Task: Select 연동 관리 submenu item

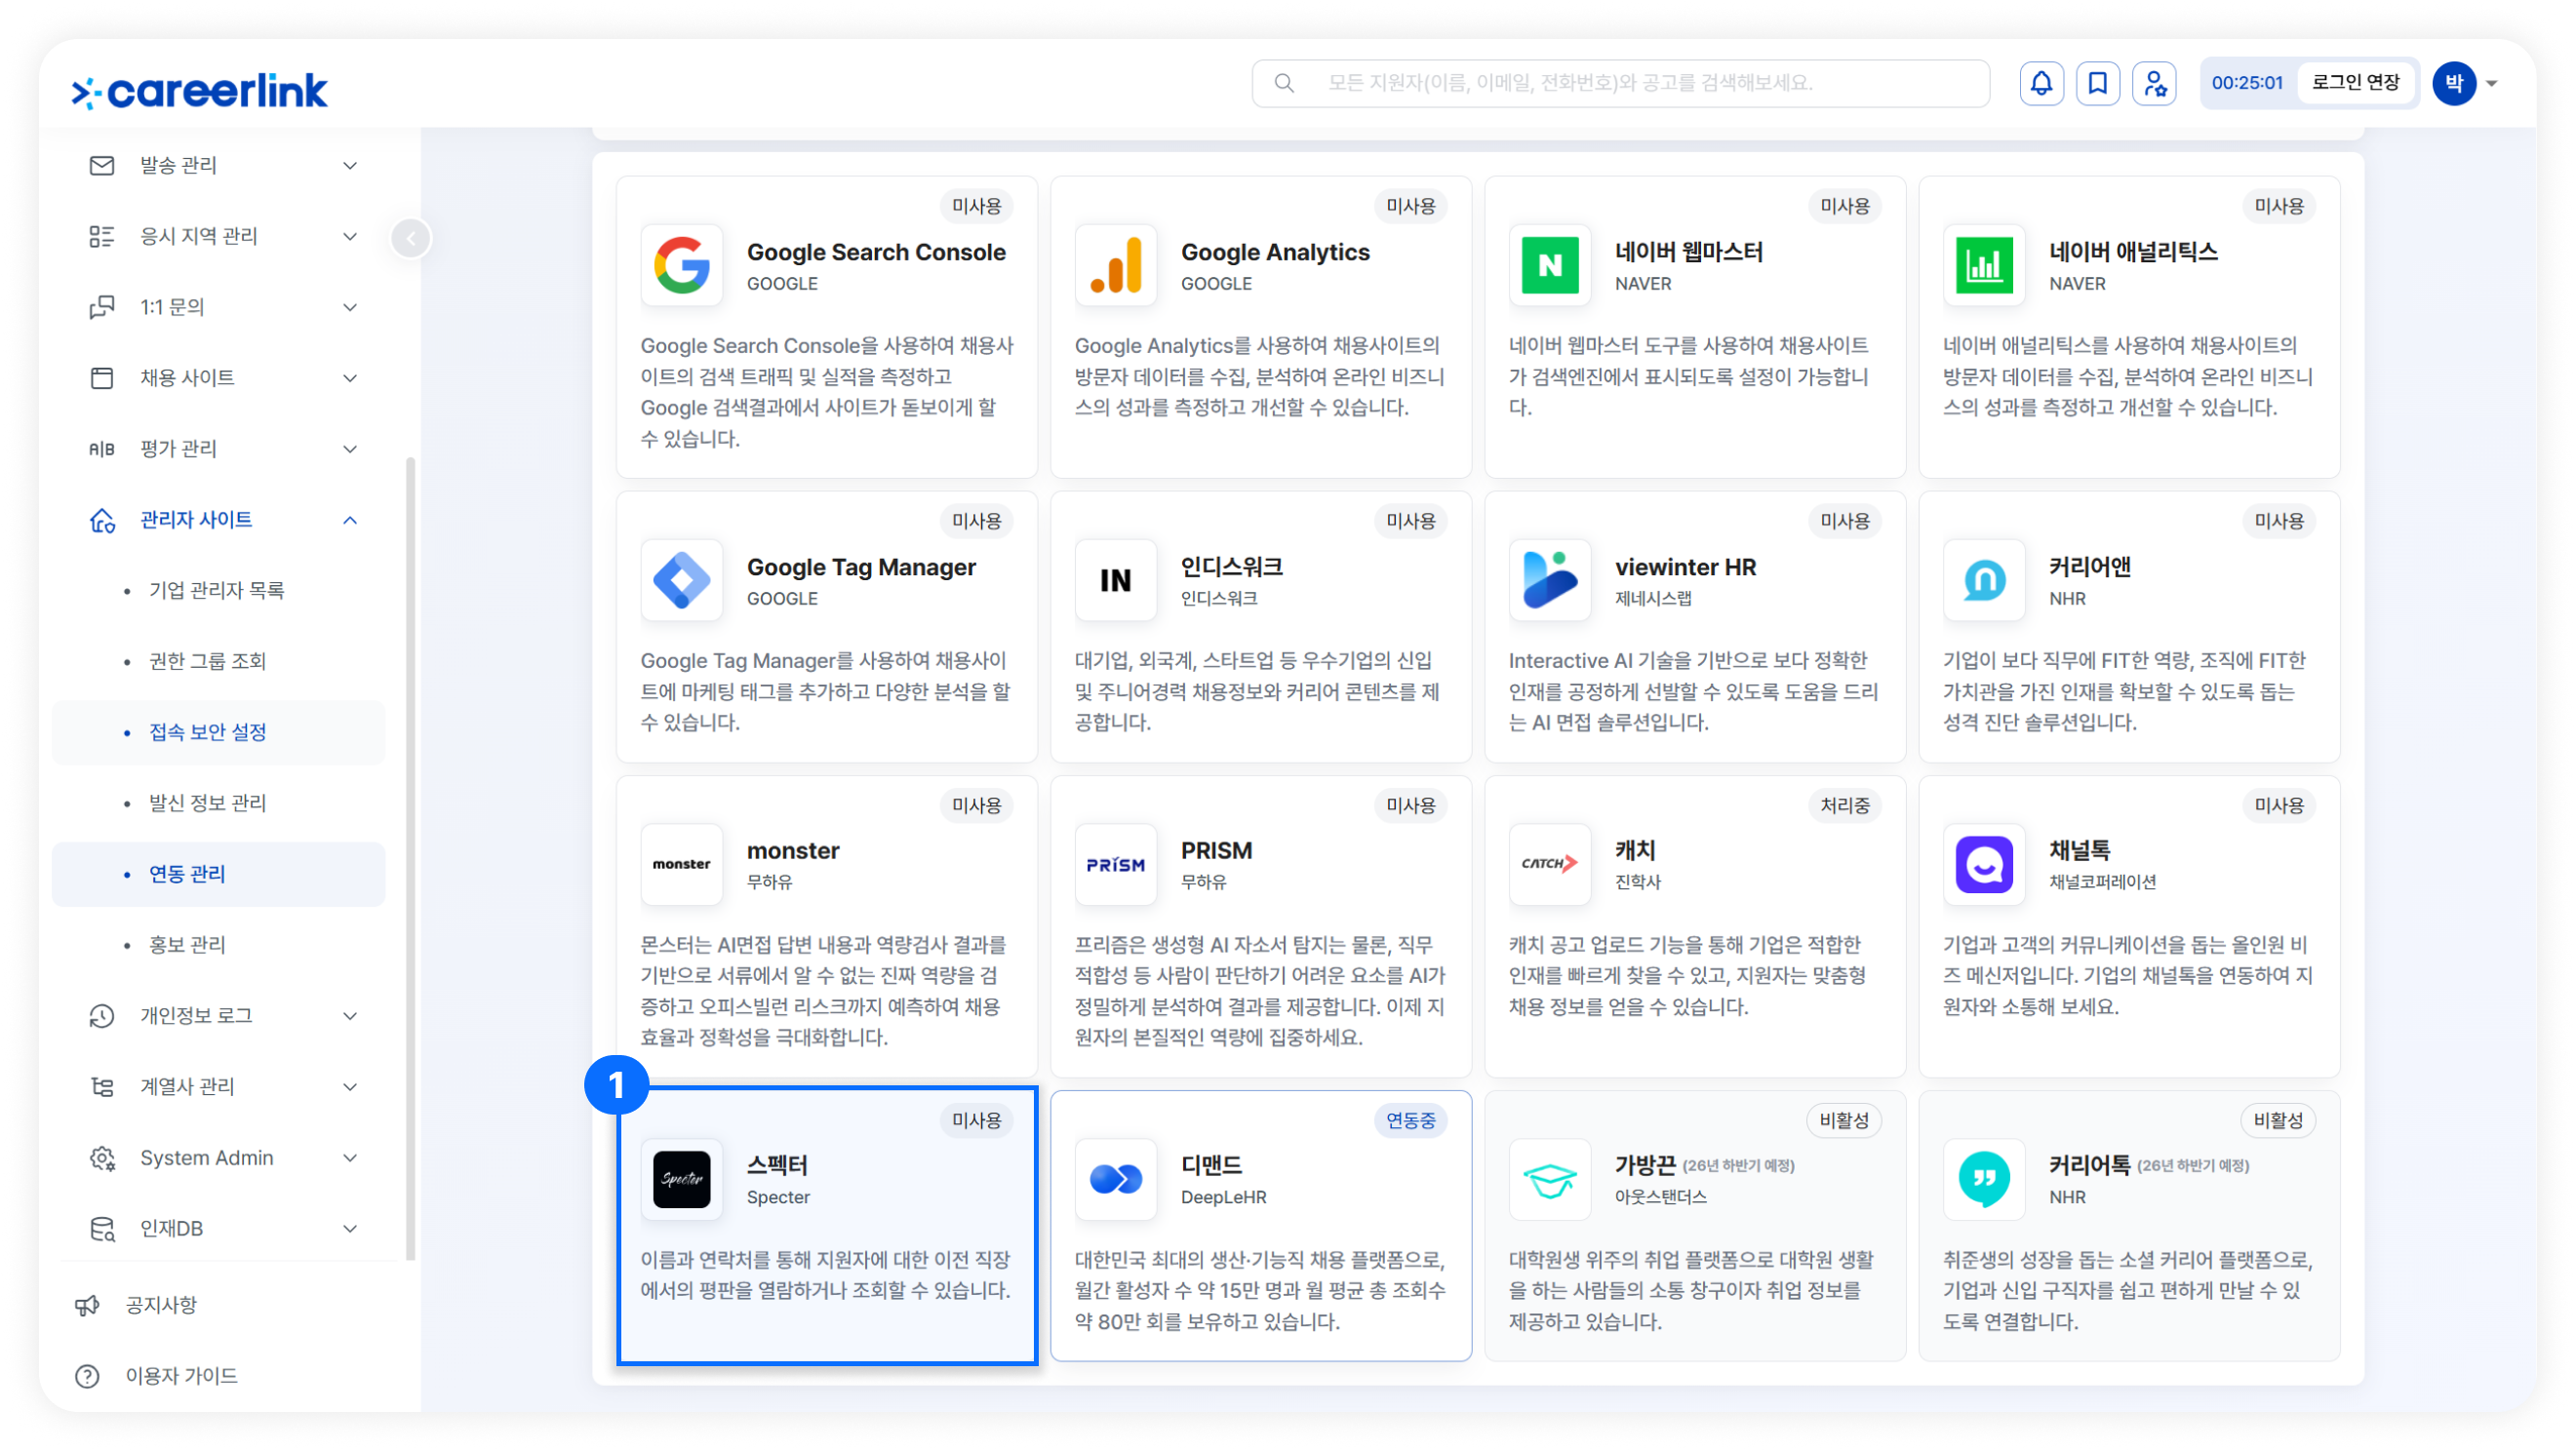Action: click(x=219, y=874)
